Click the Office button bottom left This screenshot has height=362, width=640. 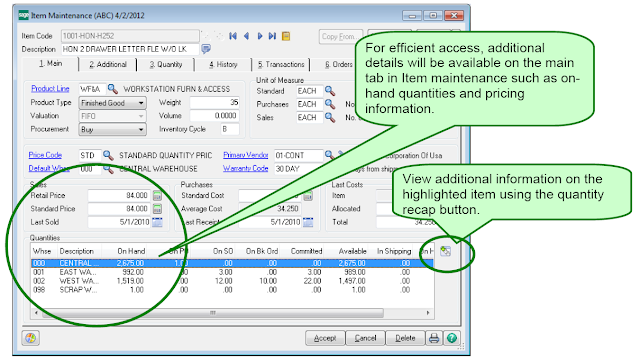click(x=31, y=338)
